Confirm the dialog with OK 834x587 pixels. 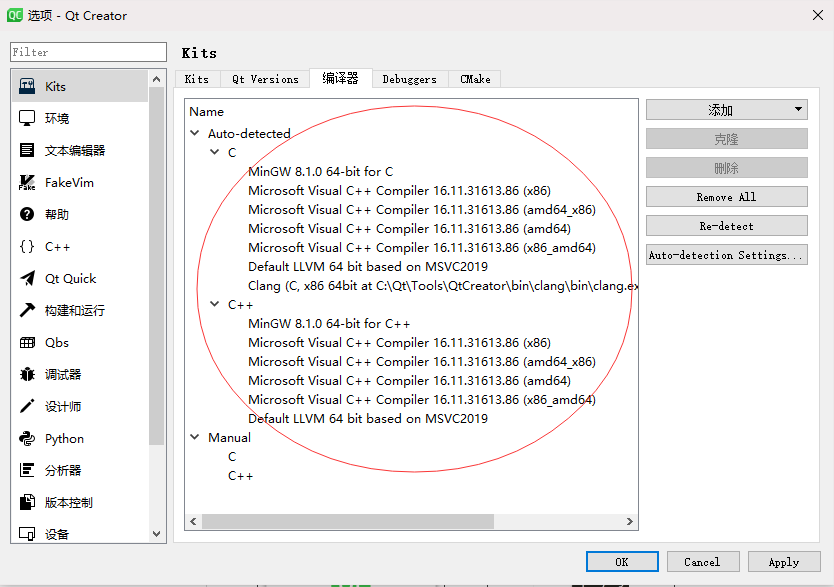tap(622, 561)
